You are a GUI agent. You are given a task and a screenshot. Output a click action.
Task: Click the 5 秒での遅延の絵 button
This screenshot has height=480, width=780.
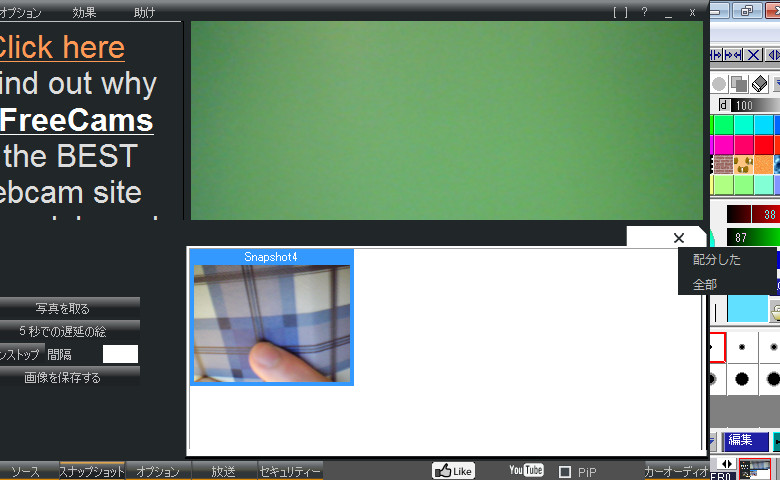tap(70, 331)
